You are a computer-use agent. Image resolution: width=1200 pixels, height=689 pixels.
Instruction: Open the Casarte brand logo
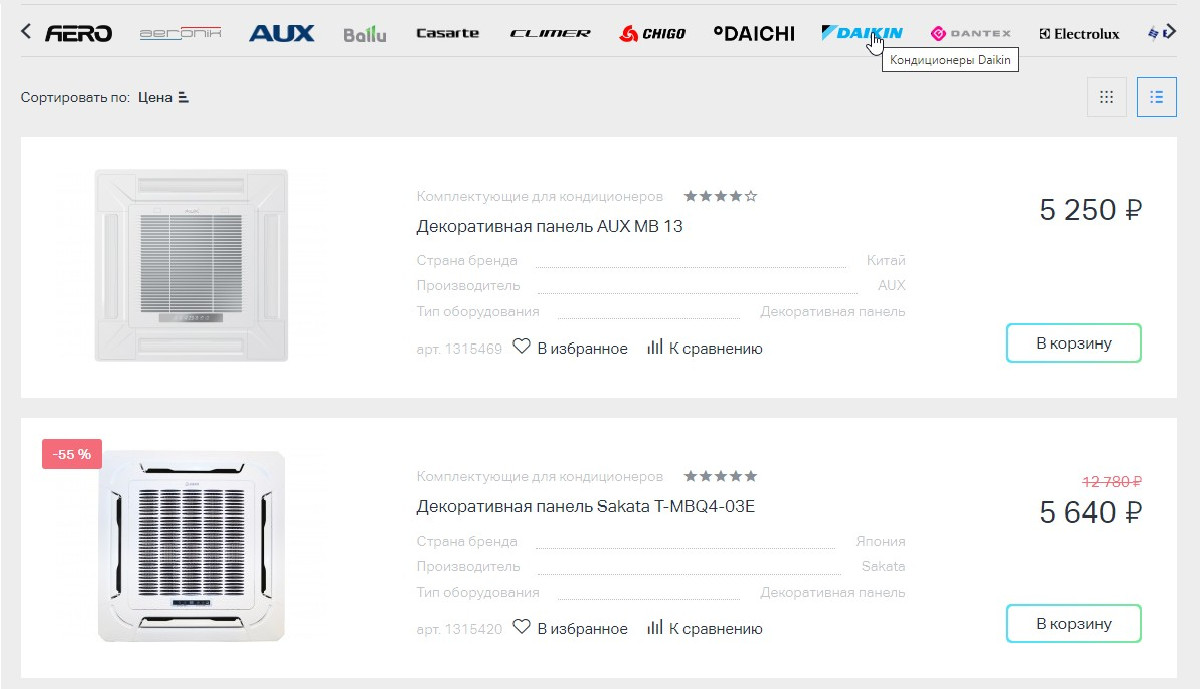coord(447,33)
